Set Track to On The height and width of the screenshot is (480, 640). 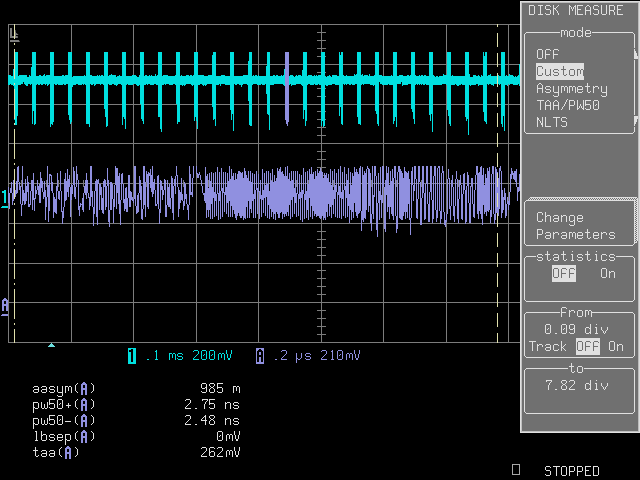pyautogui.click(x=616, y=346)
